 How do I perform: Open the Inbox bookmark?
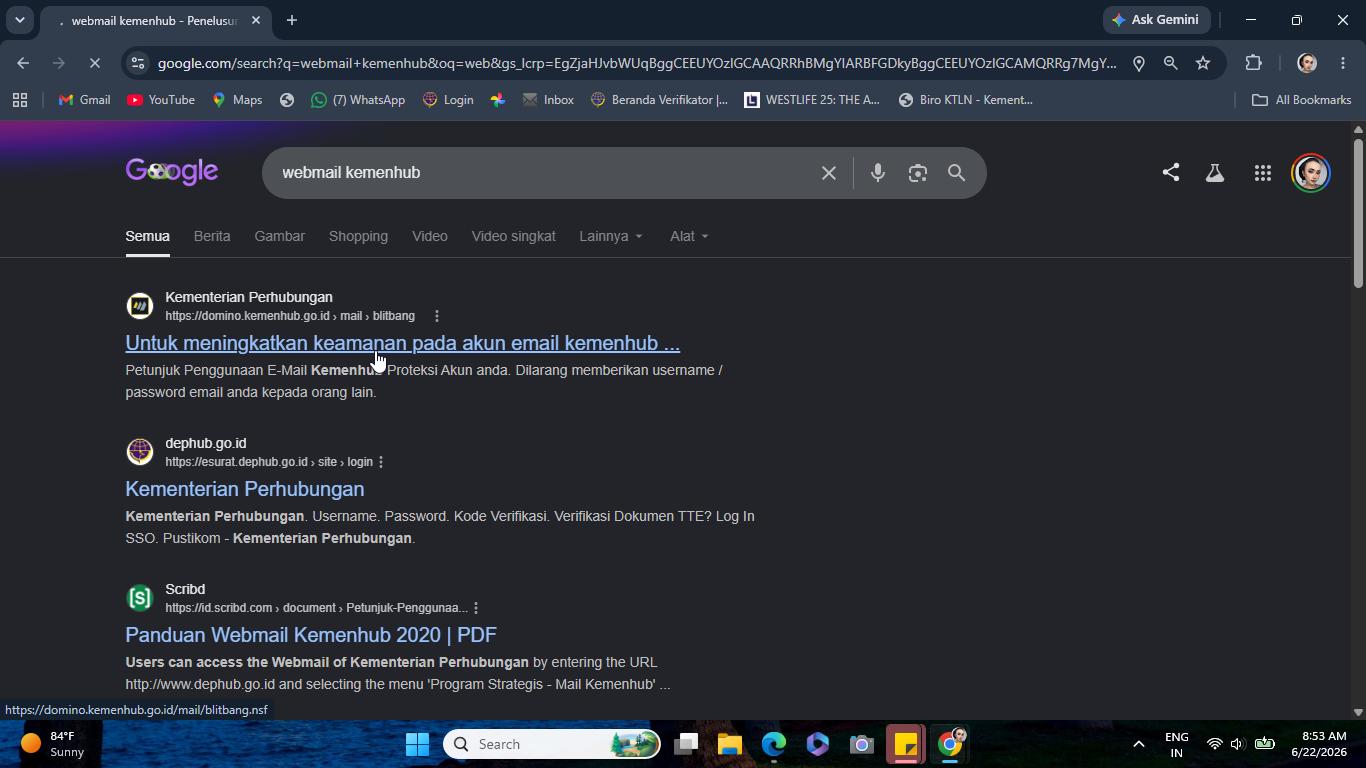tap(548, 100)
